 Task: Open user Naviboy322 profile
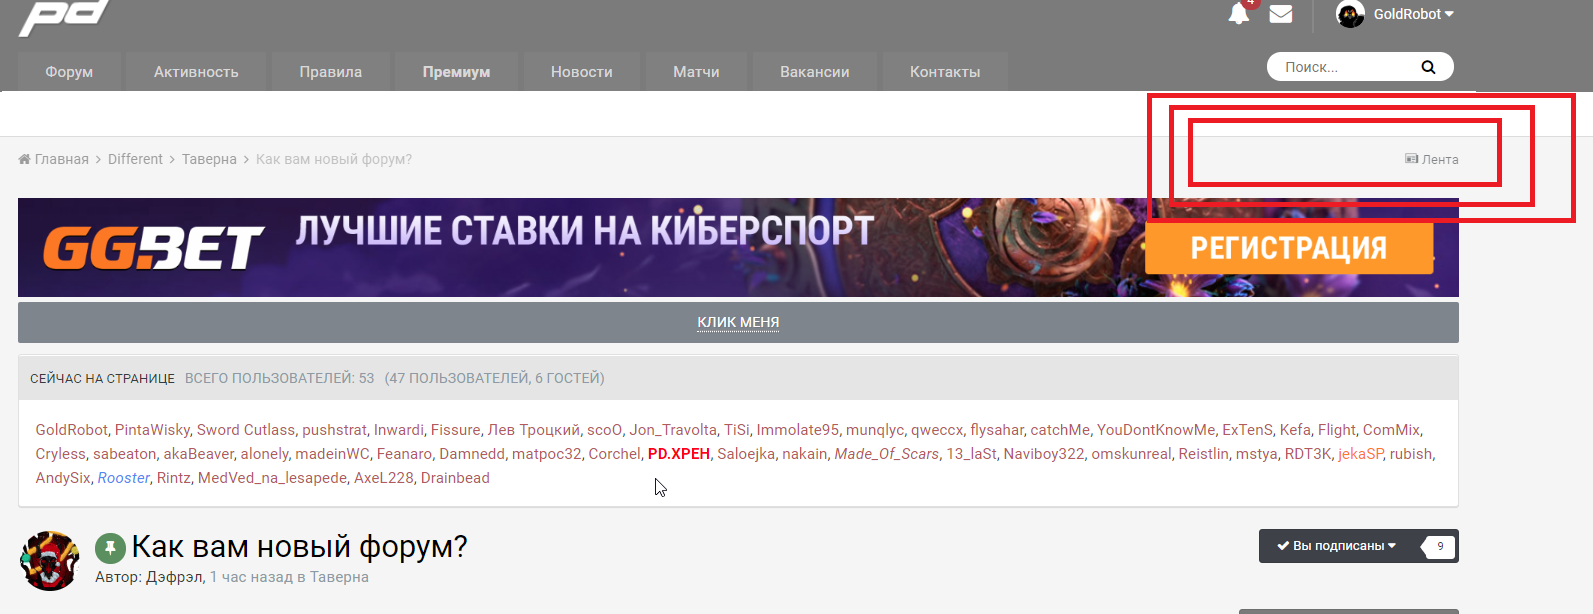[x=1044, y=454]
